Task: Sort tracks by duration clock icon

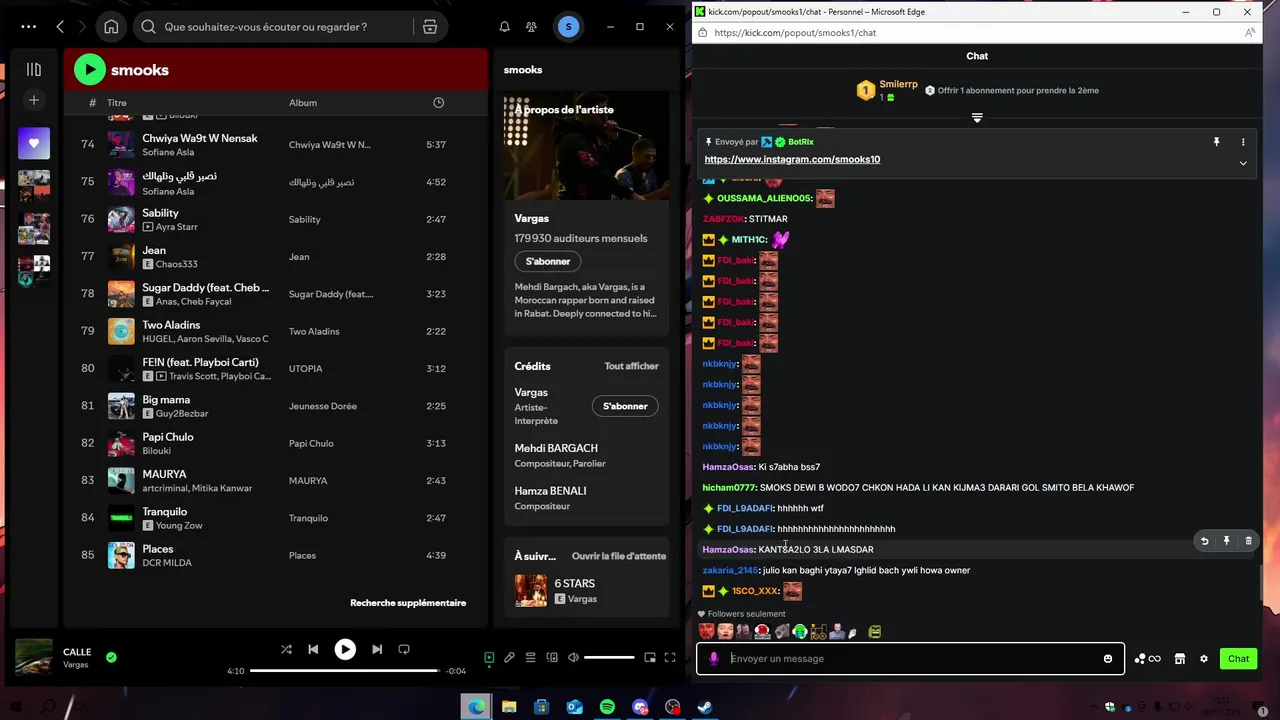Action: pos(438,103)
